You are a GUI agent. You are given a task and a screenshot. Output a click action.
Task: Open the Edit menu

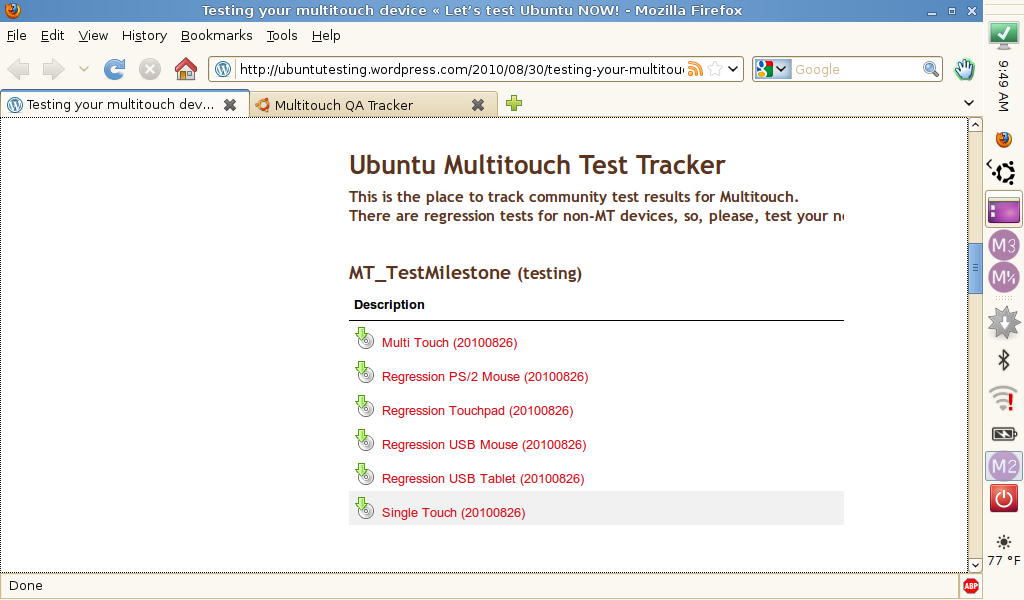click(x=52, y=36)
